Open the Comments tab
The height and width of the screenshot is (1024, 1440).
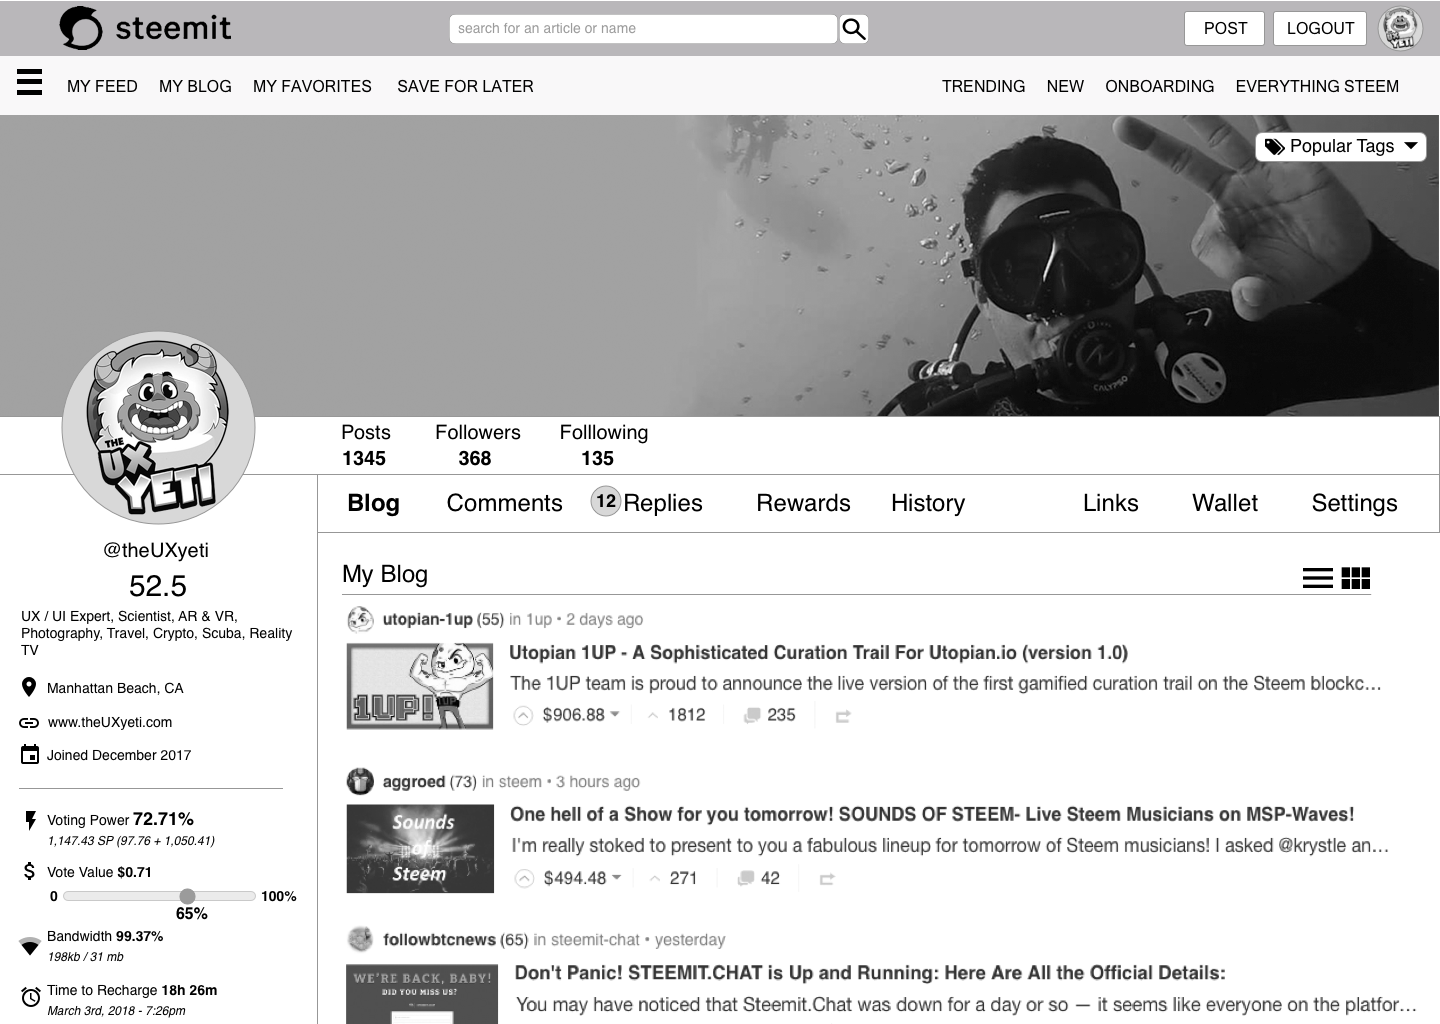tap(504, 503)
